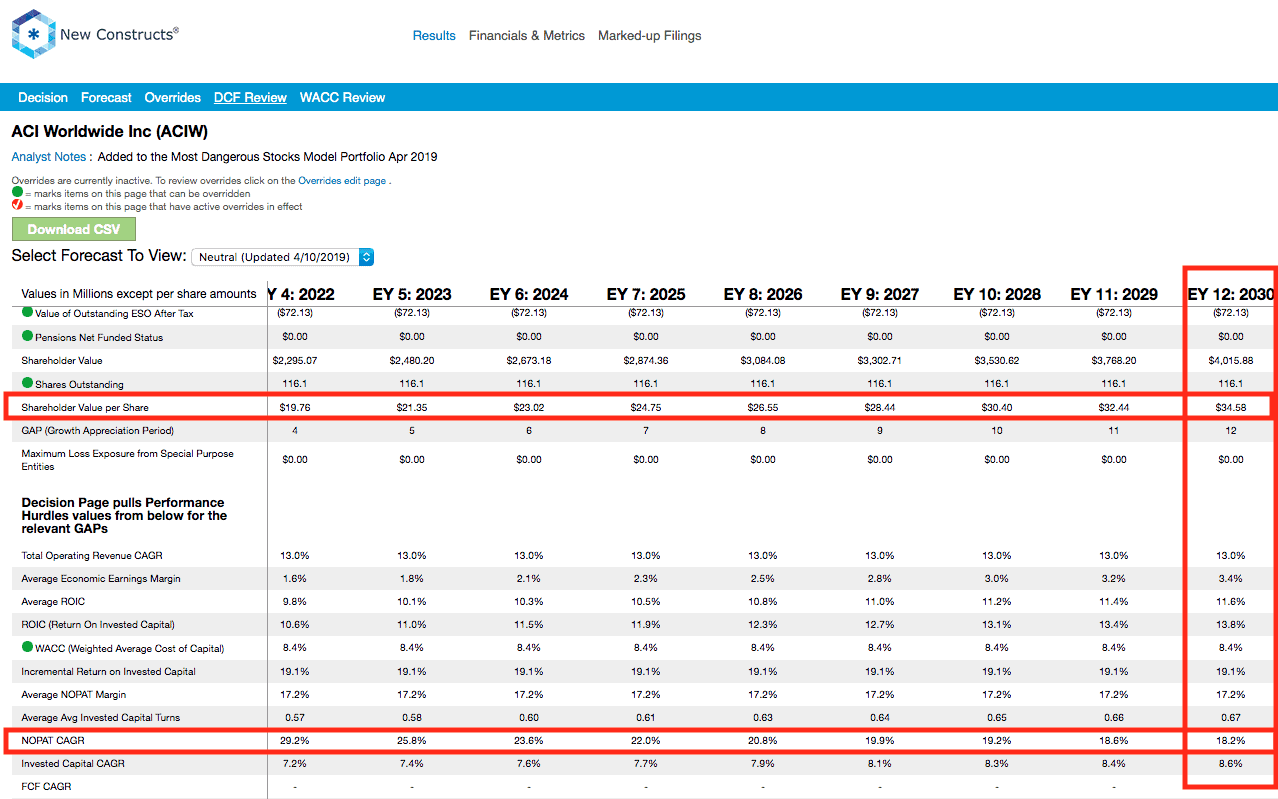This screenshot has height=799, width=1278.
Task: Switch to the WACC Review tab
Action: click(x=342, y=97)
